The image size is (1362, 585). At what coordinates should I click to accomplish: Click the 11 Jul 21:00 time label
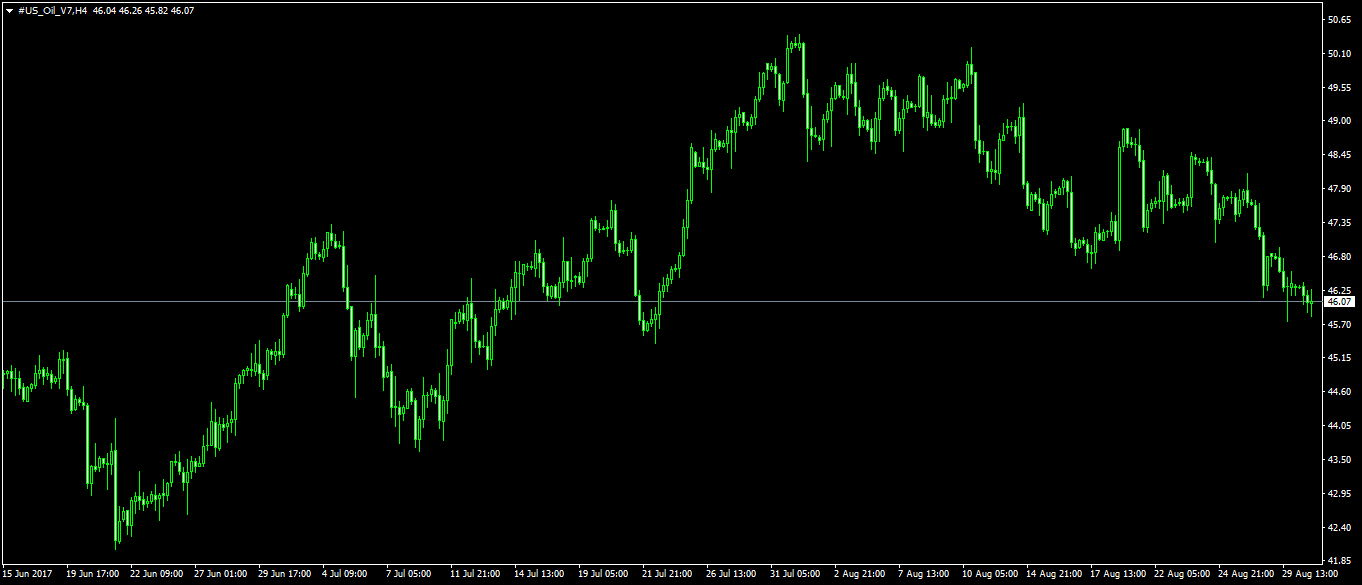pos(477,575)
